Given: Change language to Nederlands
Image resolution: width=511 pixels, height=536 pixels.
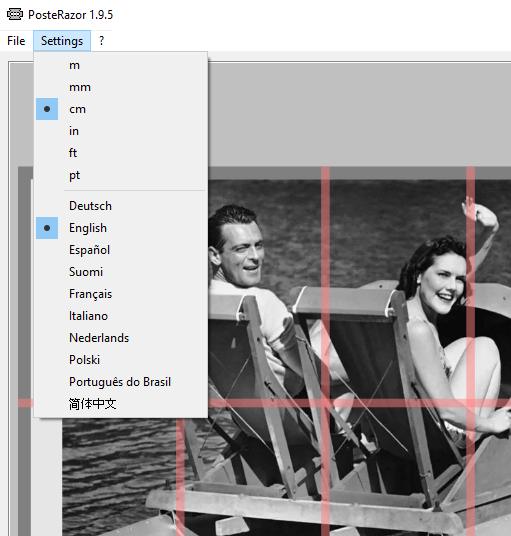Looking at the screenshot, I should [x=121, y=338].
